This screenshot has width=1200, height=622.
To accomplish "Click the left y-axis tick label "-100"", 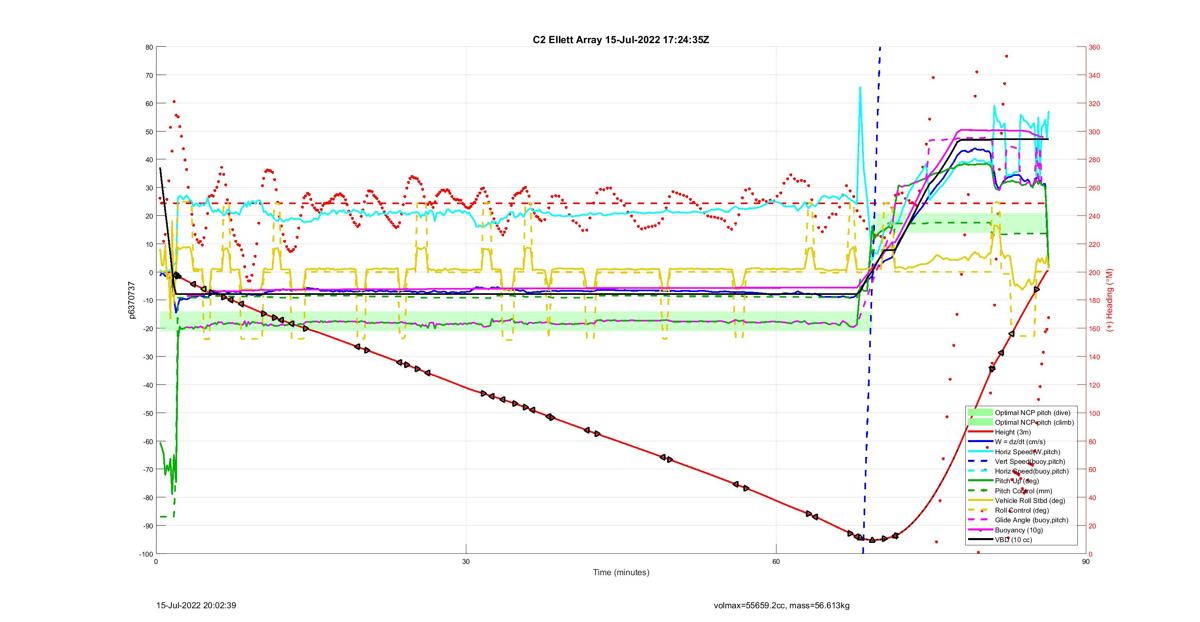I will pyautogui.click(x=145, y=554).
